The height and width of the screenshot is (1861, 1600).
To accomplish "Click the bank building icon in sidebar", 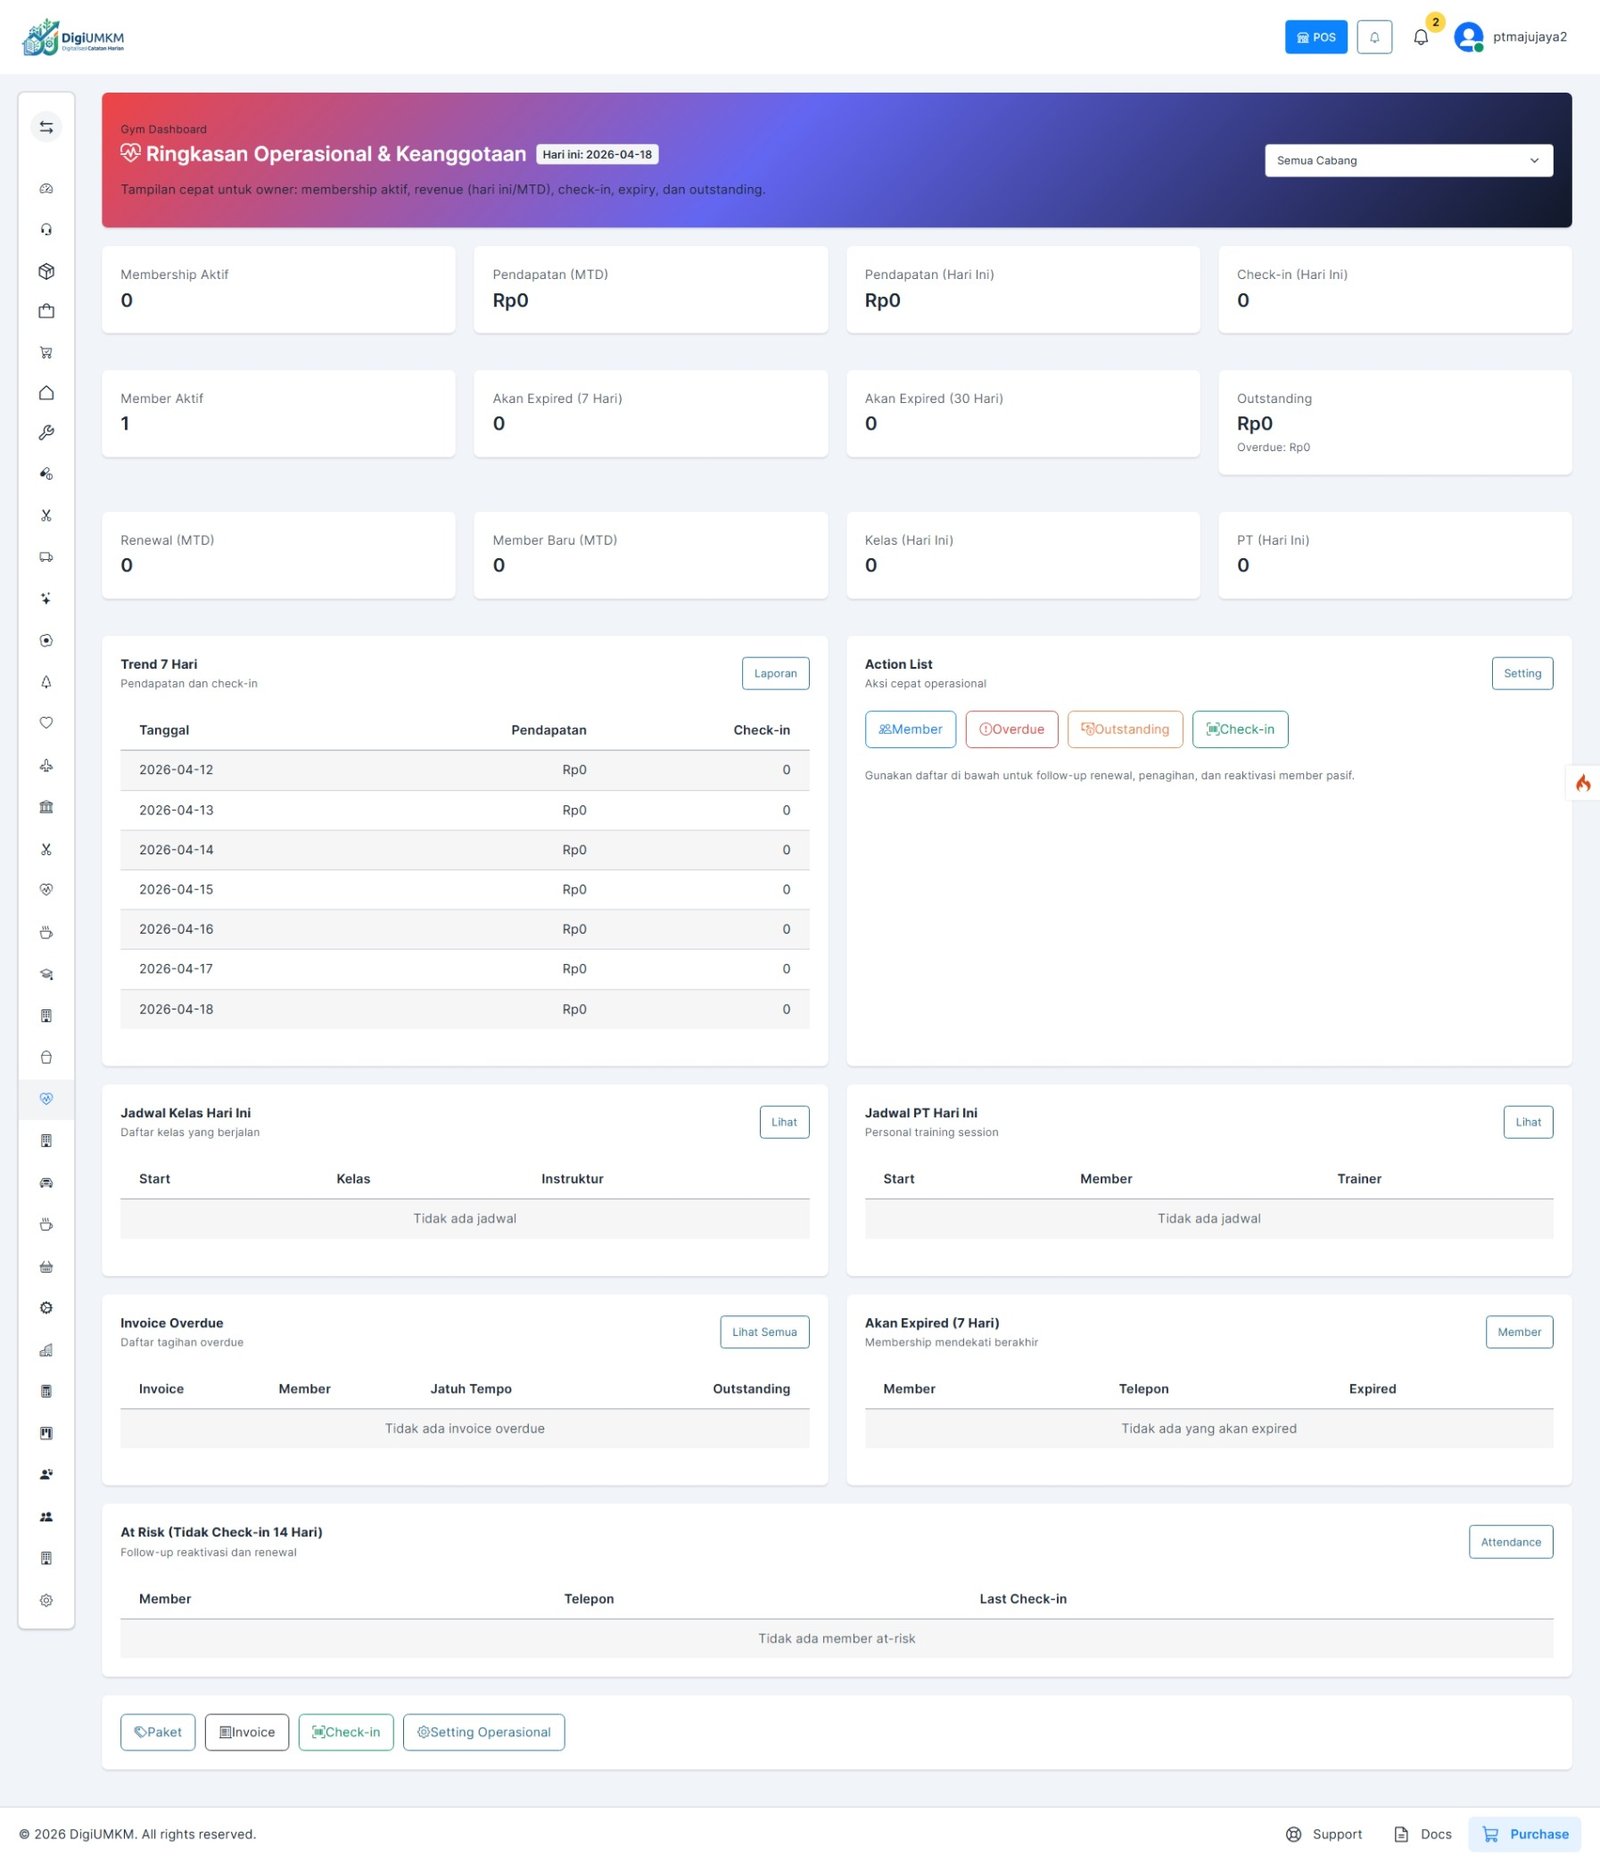I will [x=46, y=807].
